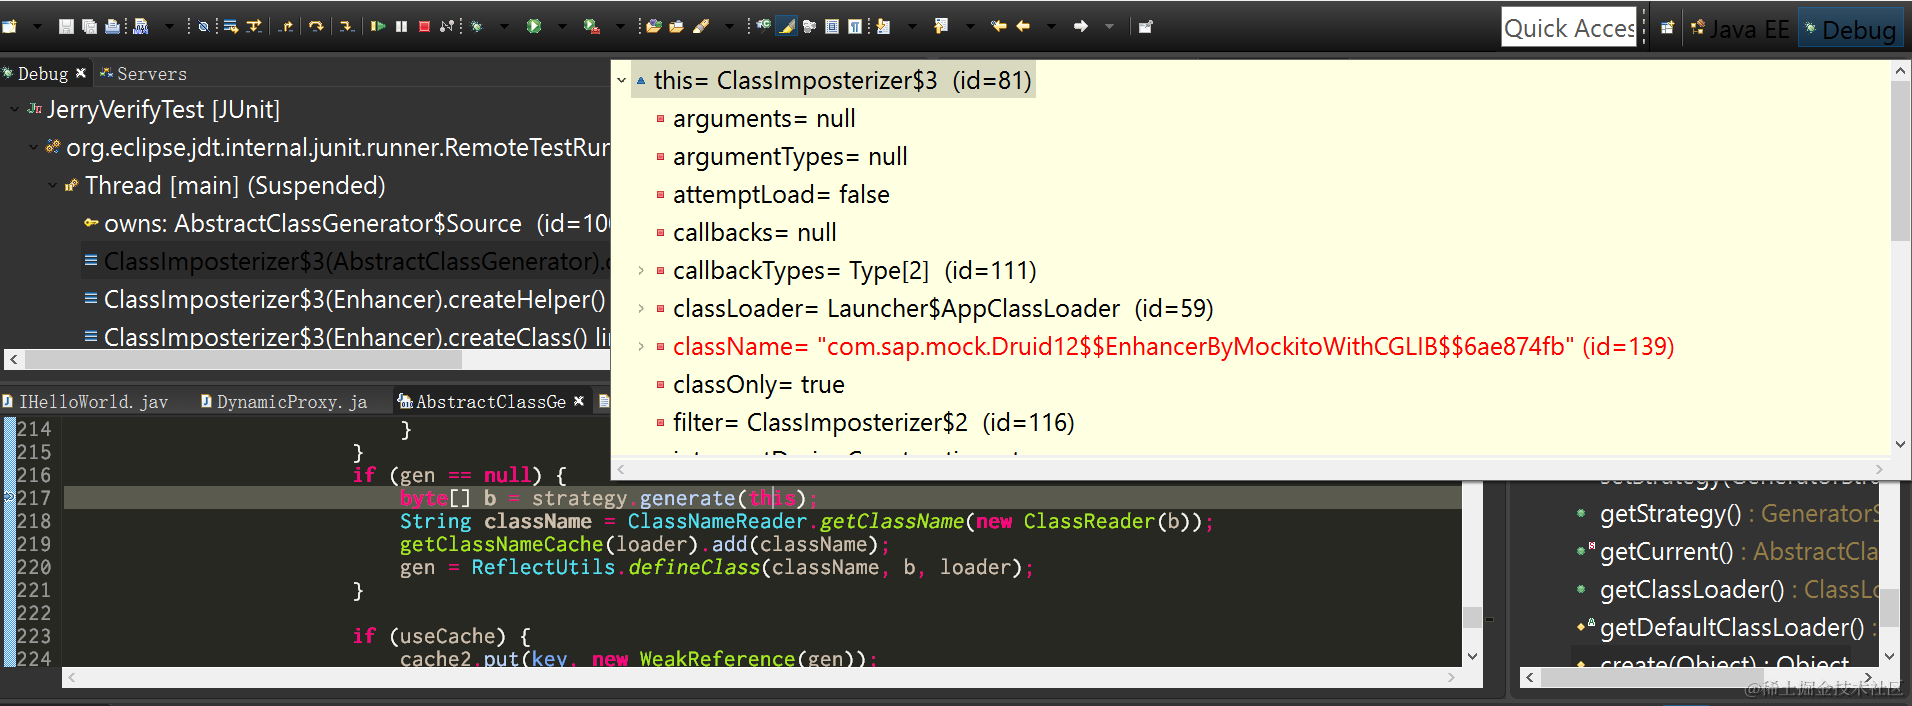Open the External Tools dropdown arrow

620,26
